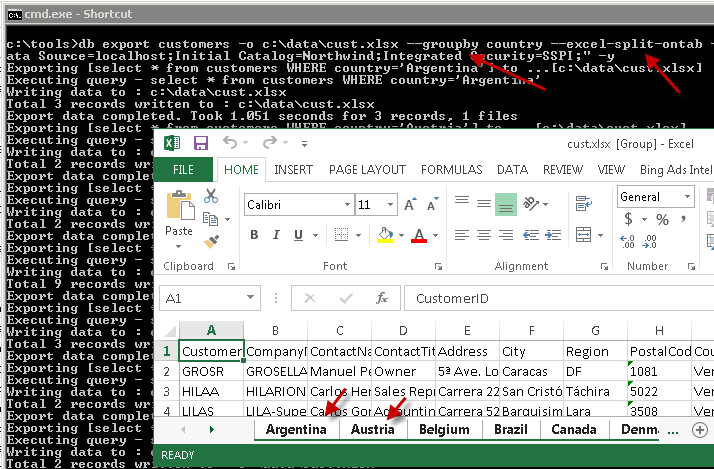Open the Brazil sheet tab
714x469 pixels.
tap(510, 429)
